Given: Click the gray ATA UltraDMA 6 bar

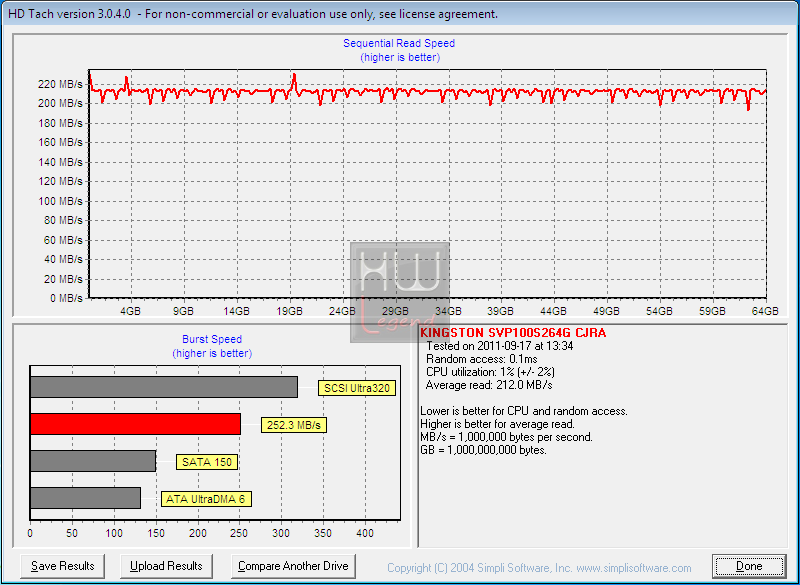Looking at the screenshot, I should (x=85, y=498).
